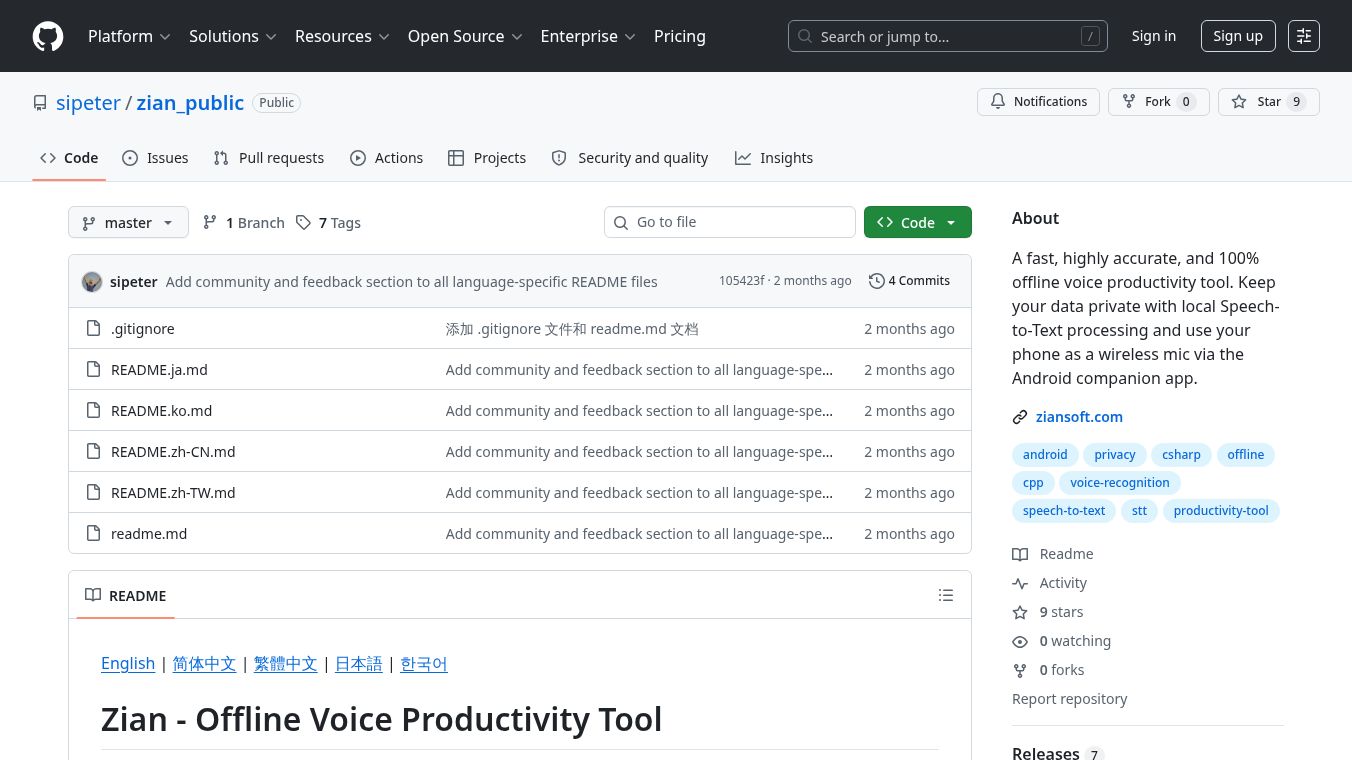Open the Insights tab
Screen dimensions: 1352x760
pyautogui.click(x=774, y=158)
